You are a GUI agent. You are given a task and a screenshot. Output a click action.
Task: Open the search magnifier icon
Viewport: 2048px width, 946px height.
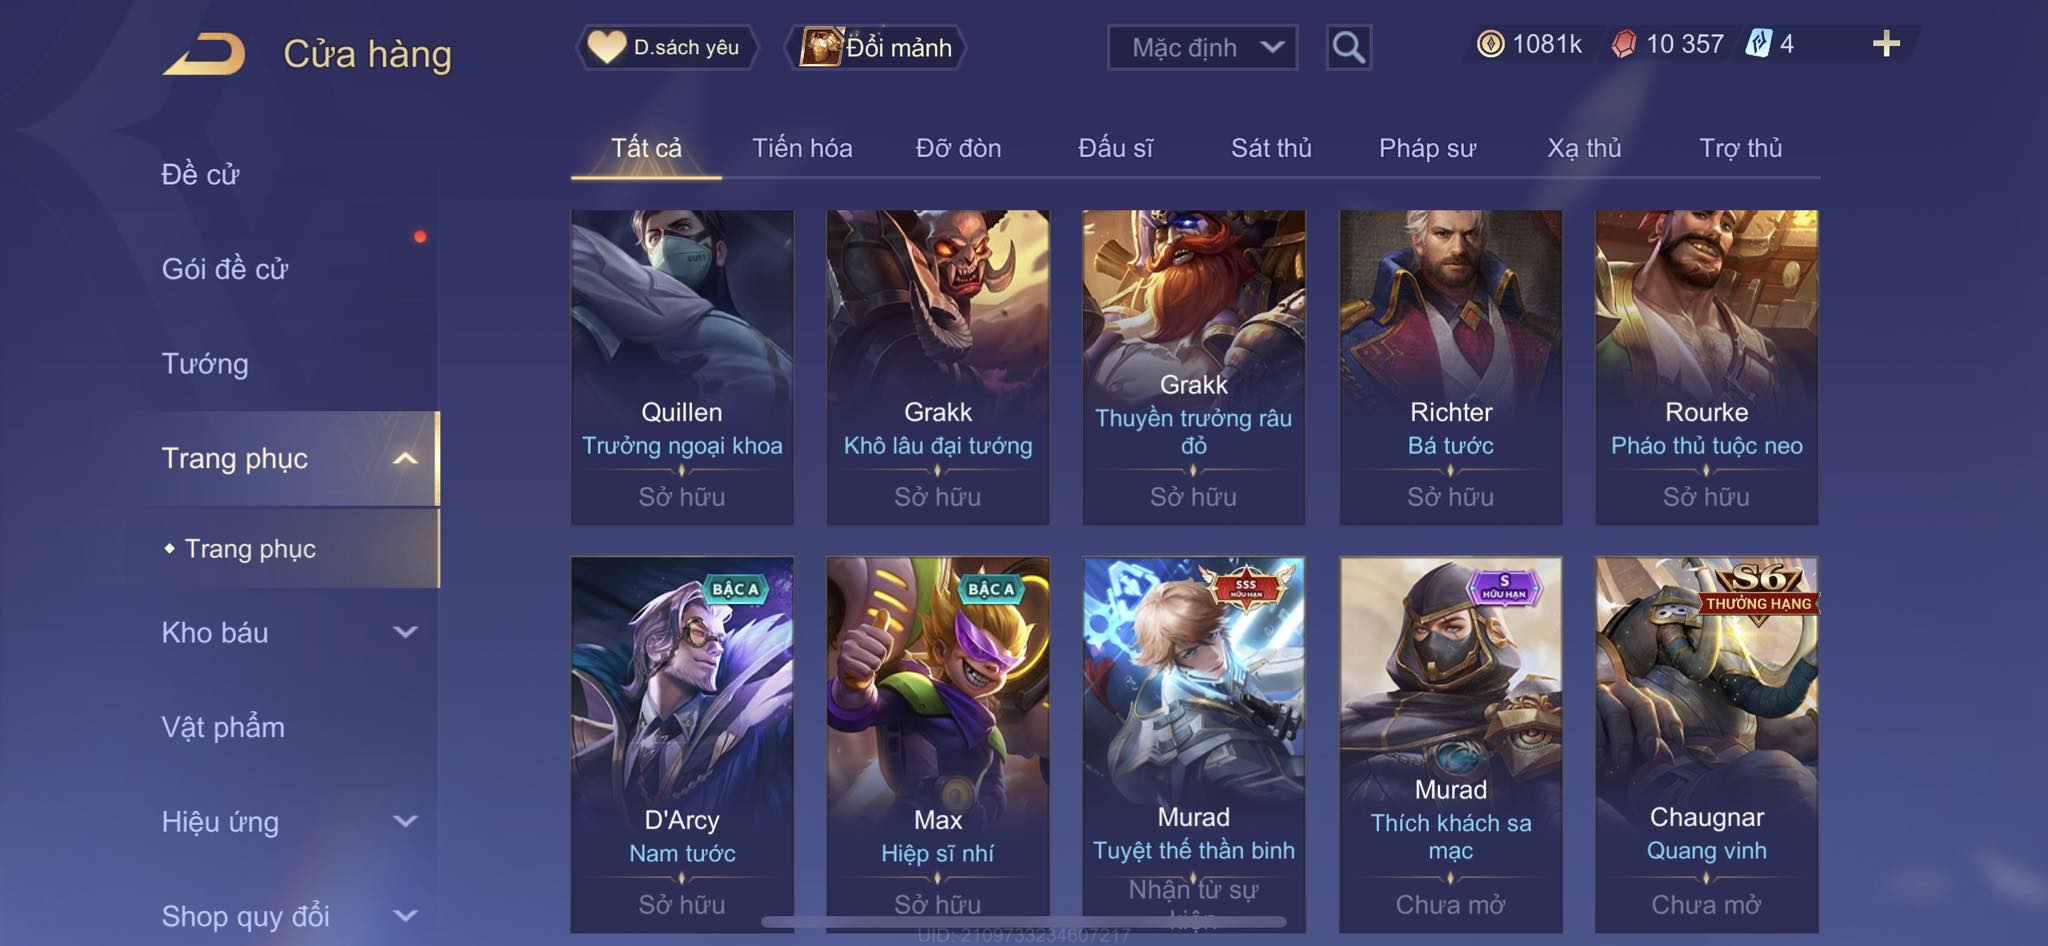click(x=1348, y=47)
